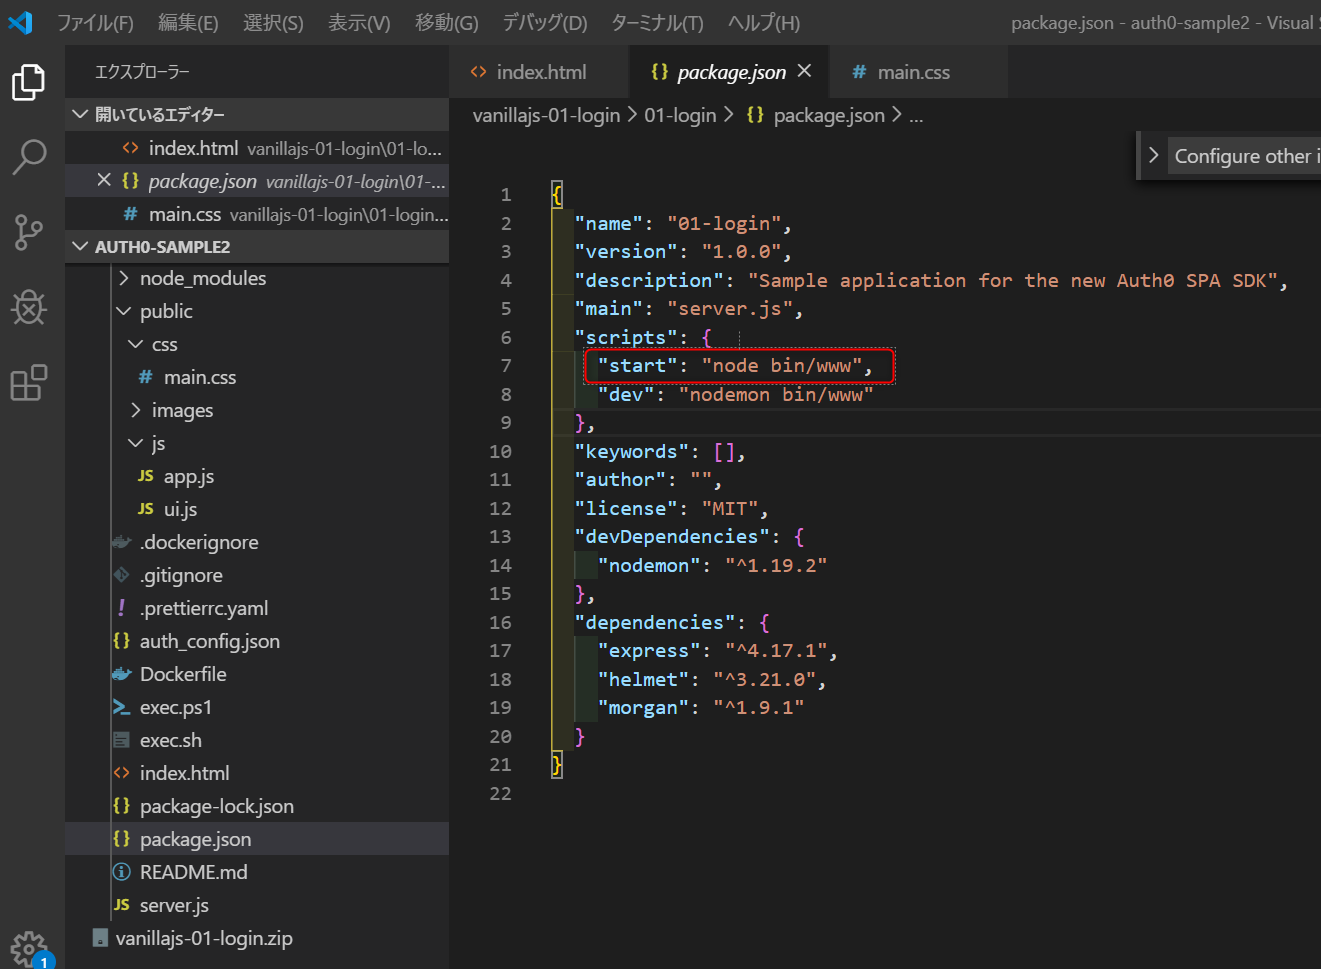Click the exclamation icon beside .prettierrc.yaml
This screenshot has height=969, width=1321.
click(x=122, y=608)
